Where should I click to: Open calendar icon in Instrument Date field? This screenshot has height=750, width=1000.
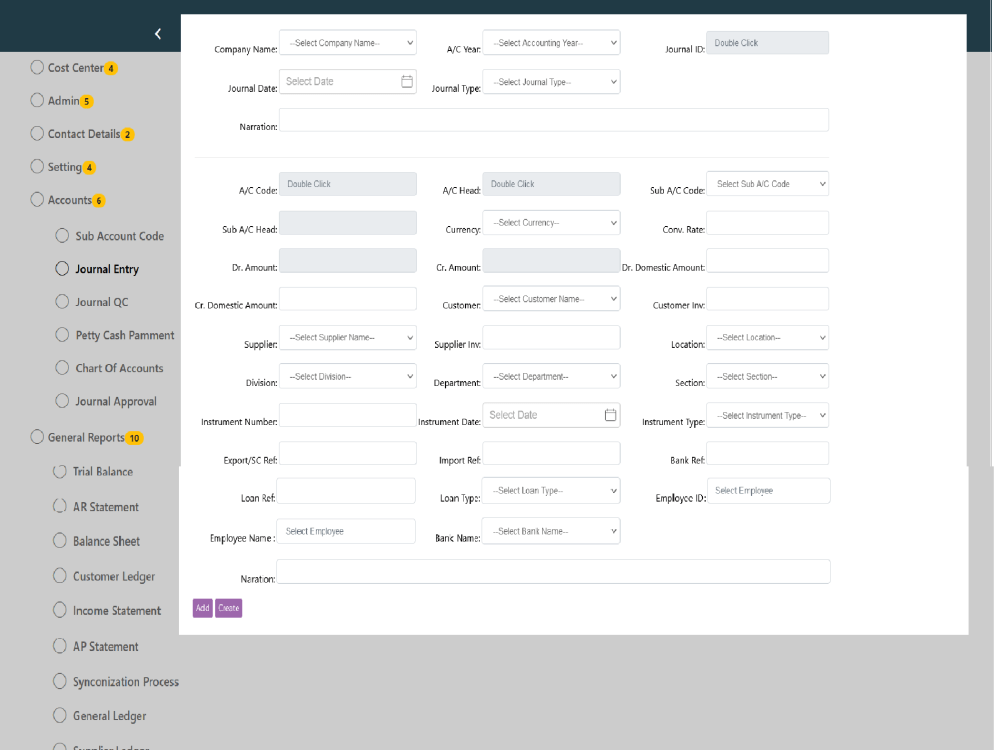point(610,415)
